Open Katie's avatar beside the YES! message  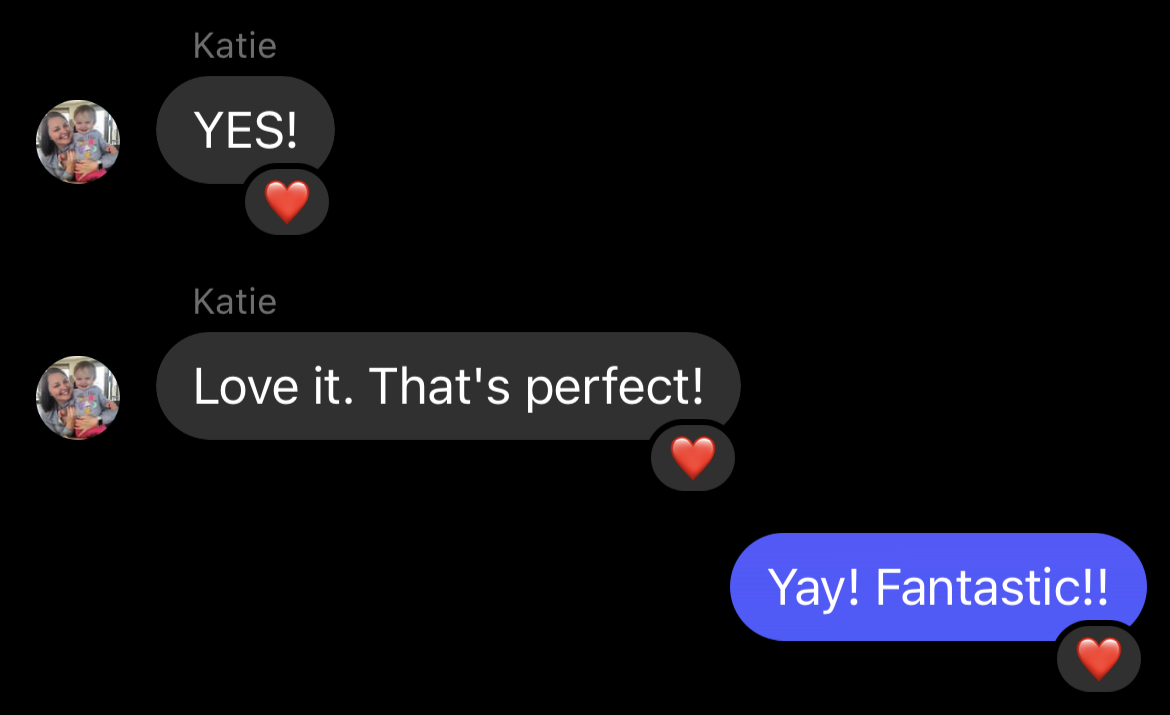tap(78, 142)
